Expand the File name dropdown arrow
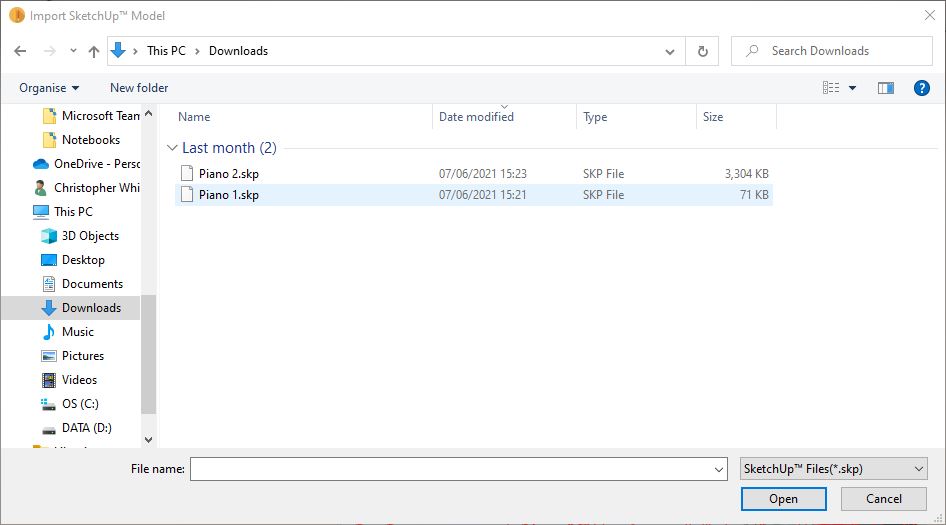 tap(719, 469)
